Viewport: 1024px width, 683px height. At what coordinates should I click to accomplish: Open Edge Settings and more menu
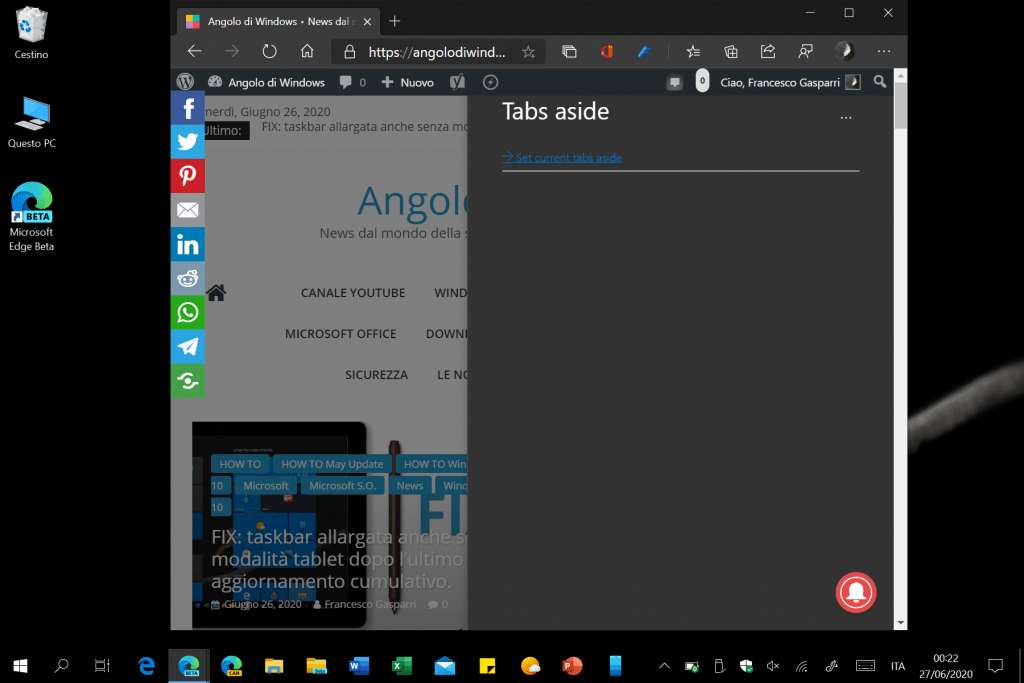pyautogui.click(x=884, y=52)
